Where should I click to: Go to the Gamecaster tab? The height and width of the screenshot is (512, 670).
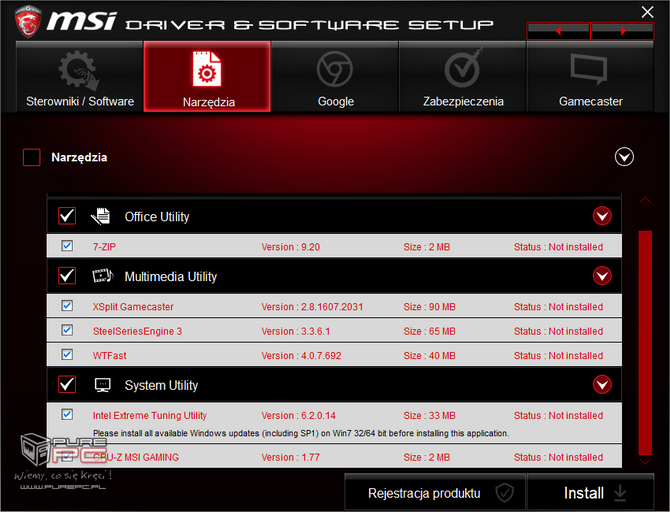tap(591, 77)
